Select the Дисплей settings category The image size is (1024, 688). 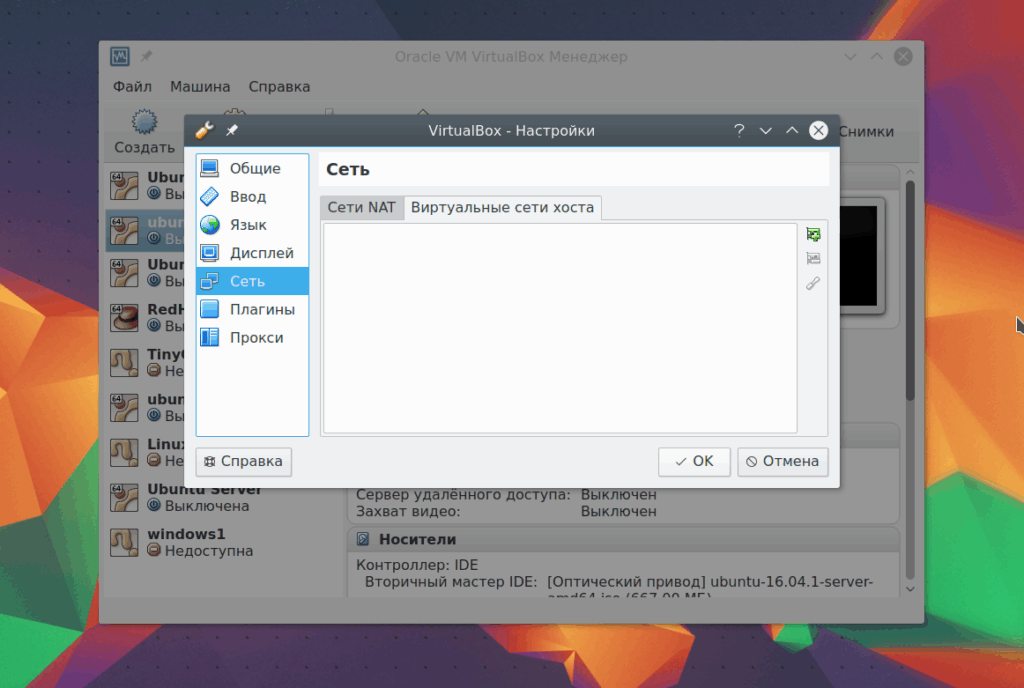coord(252,253)
